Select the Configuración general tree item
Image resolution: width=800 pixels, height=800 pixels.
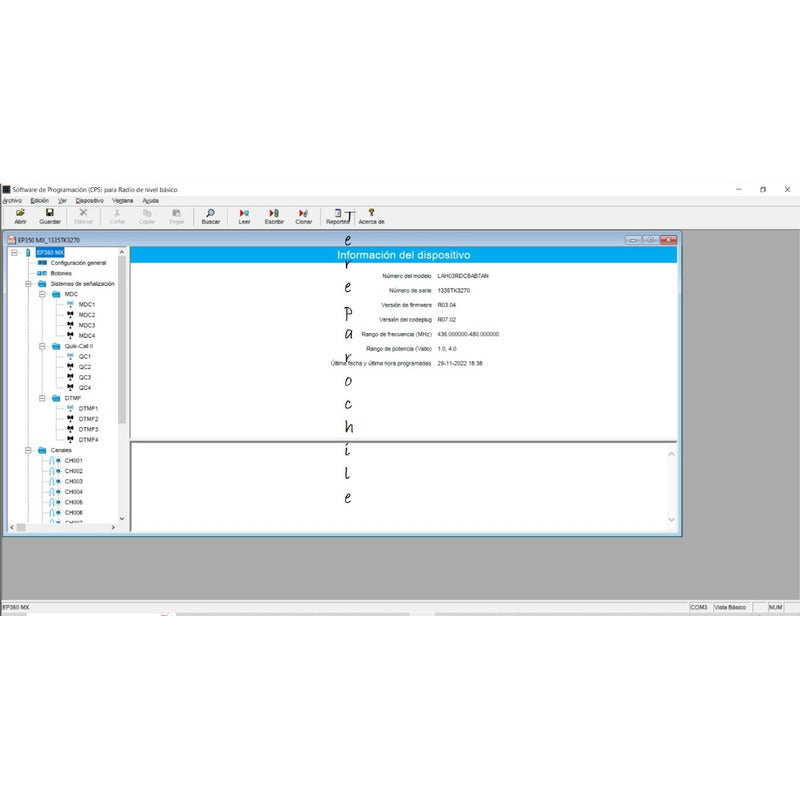[77, 264]
